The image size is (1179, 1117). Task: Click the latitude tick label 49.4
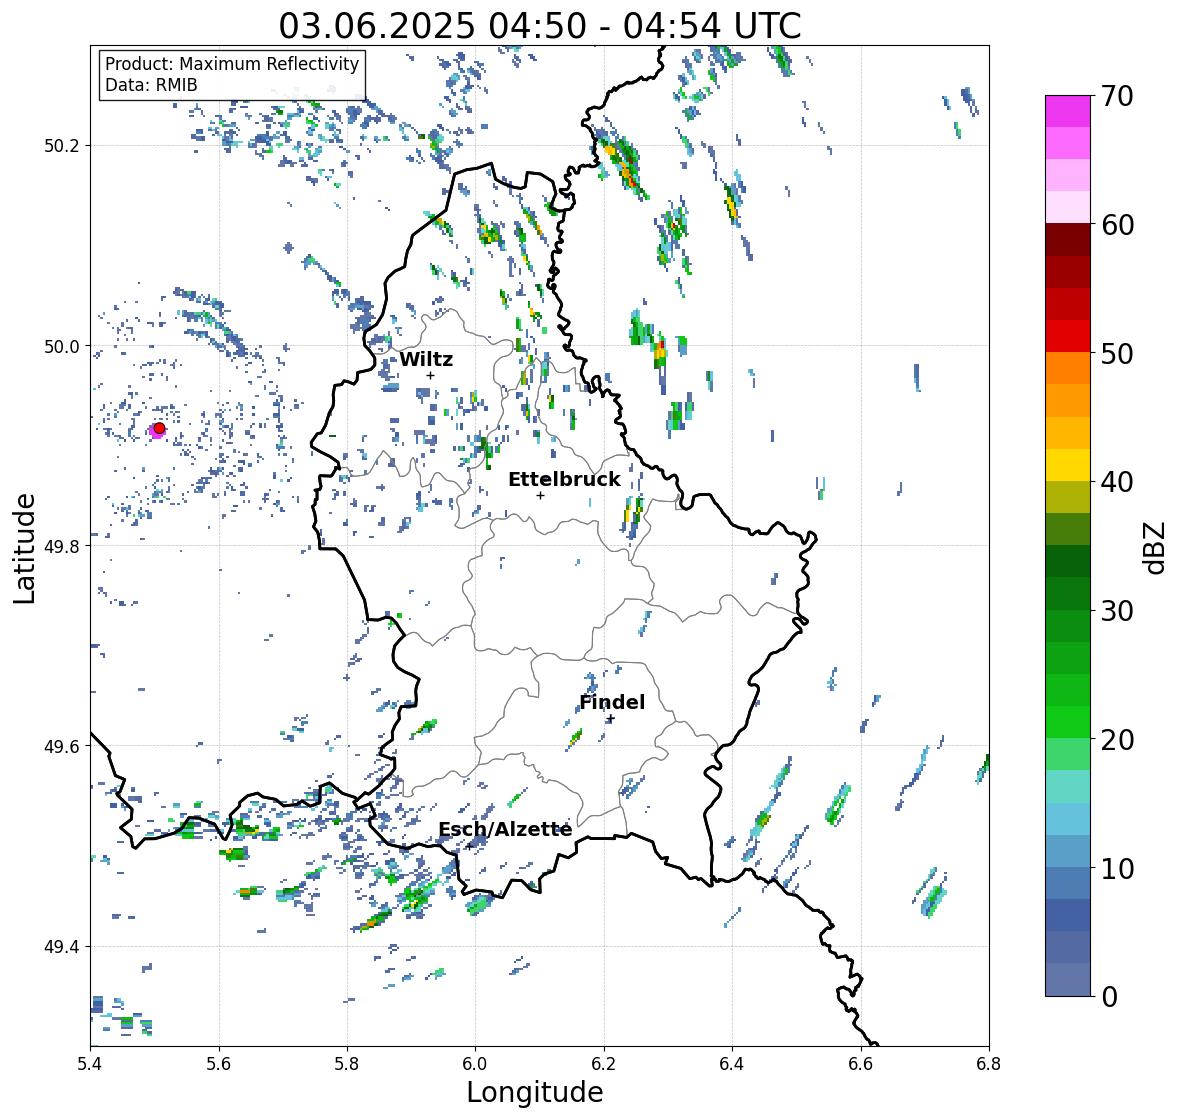62,947
